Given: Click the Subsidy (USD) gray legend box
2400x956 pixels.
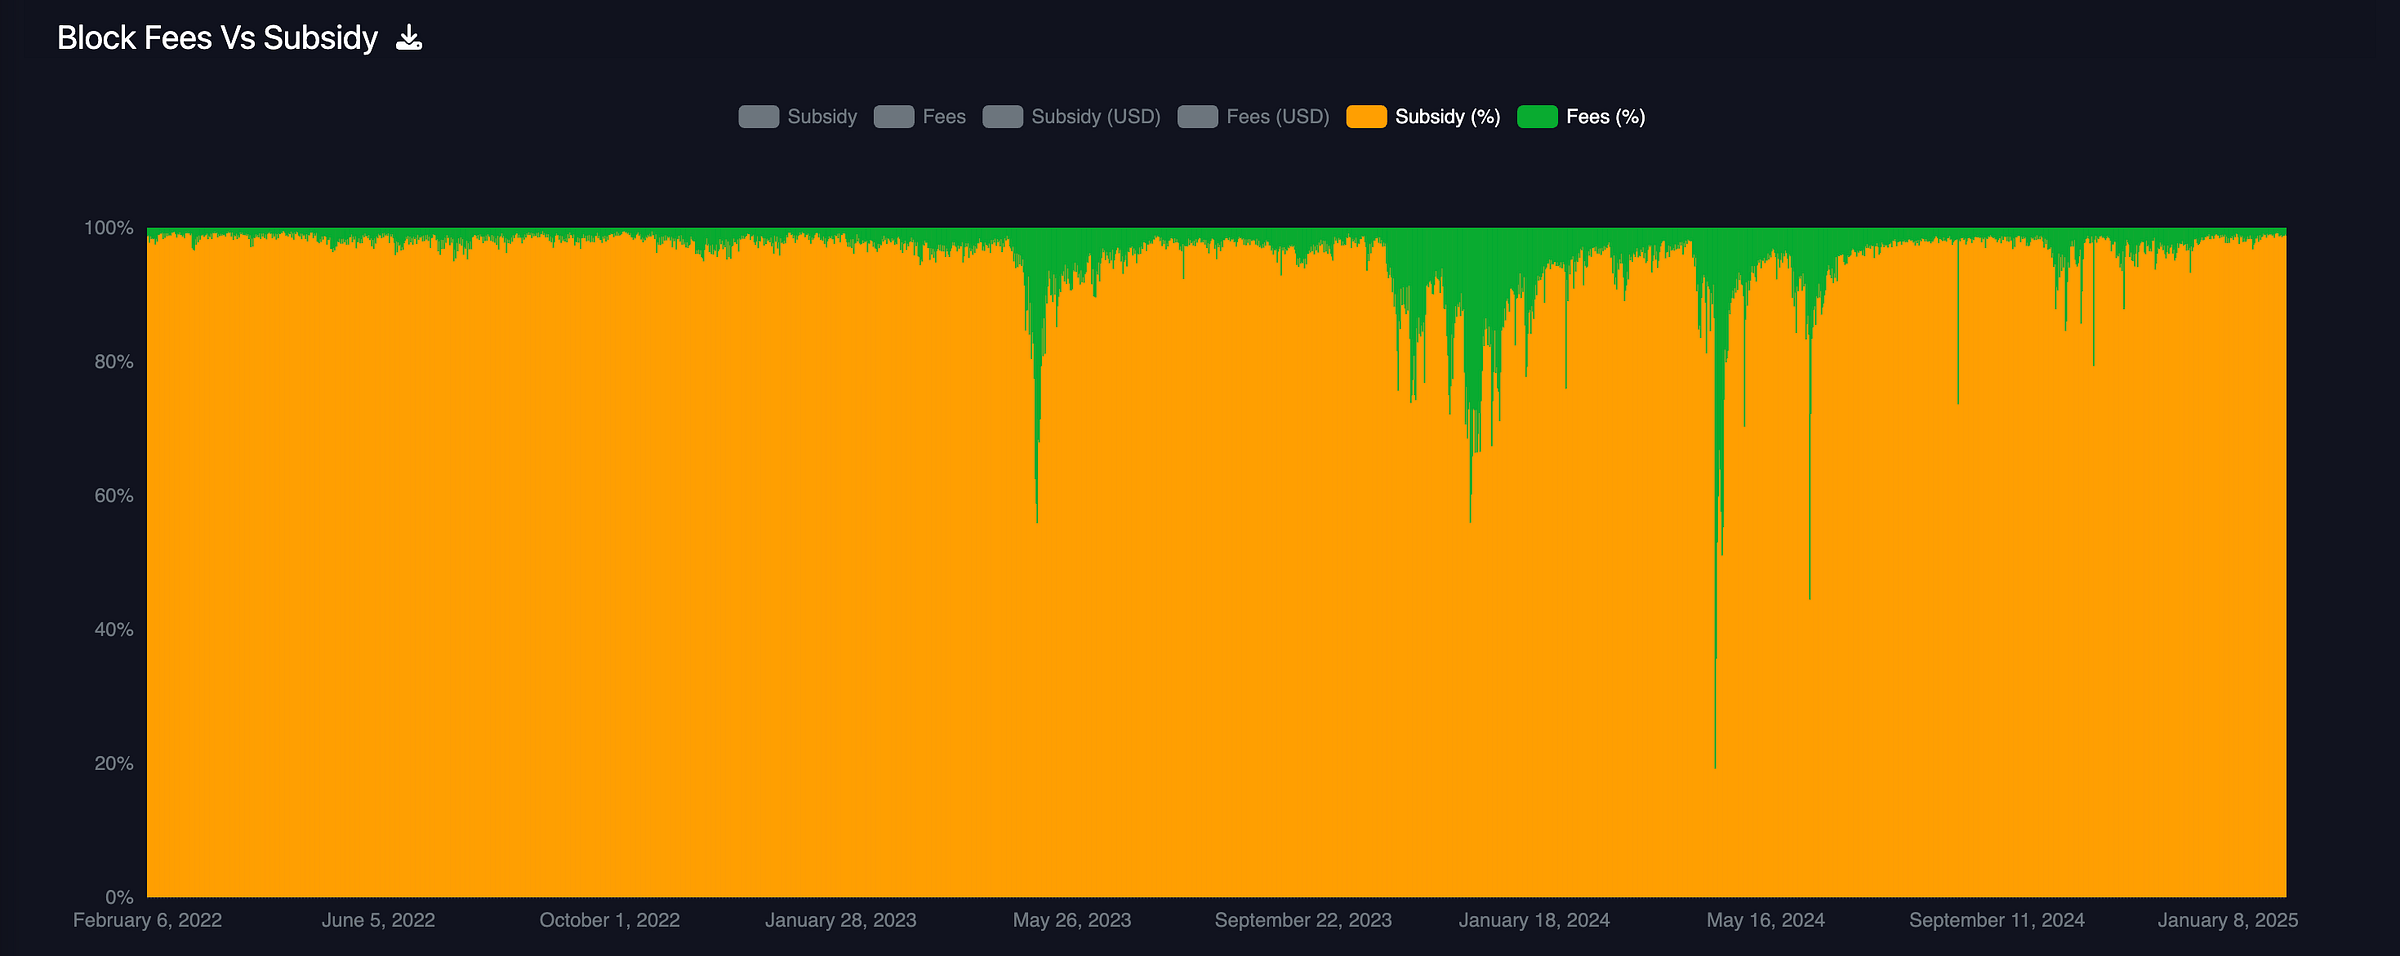Looking at the screenshot, I should coord(1003,117).
